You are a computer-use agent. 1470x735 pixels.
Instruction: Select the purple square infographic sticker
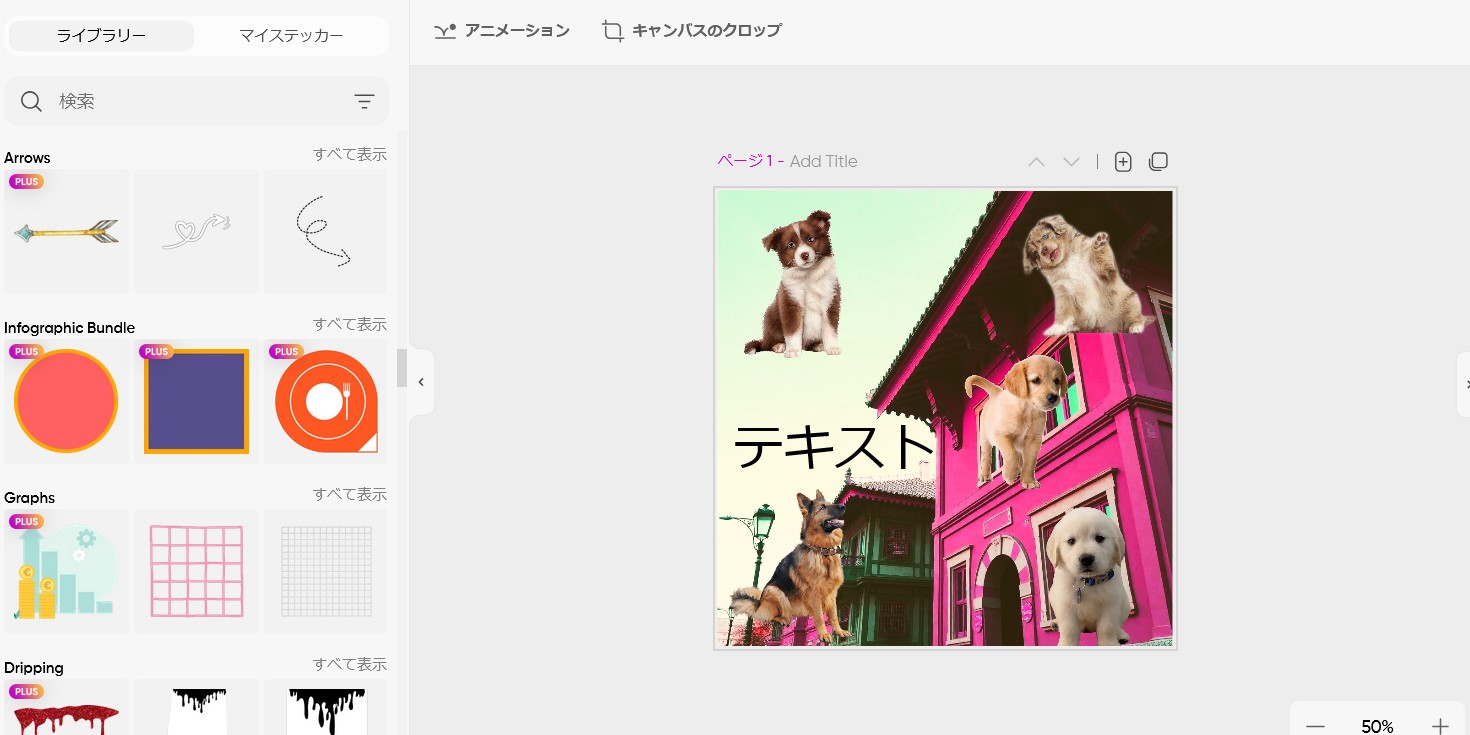(196, 402)
